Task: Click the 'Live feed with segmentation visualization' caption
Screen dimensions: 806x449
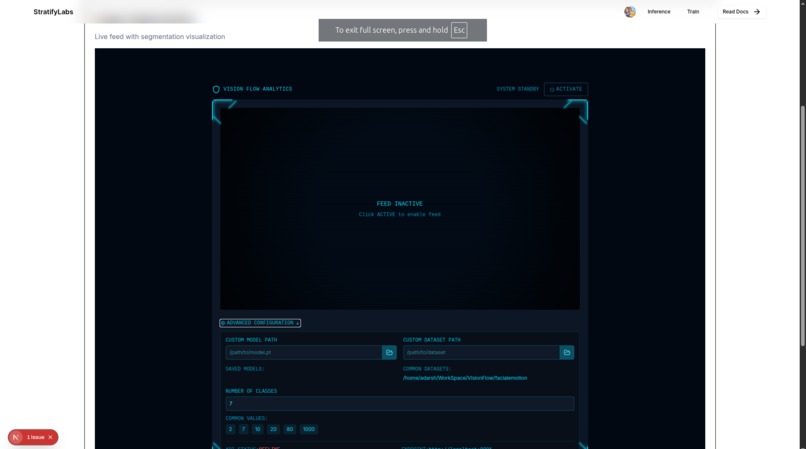Action: pyautogui.click(x=160, y=37)
